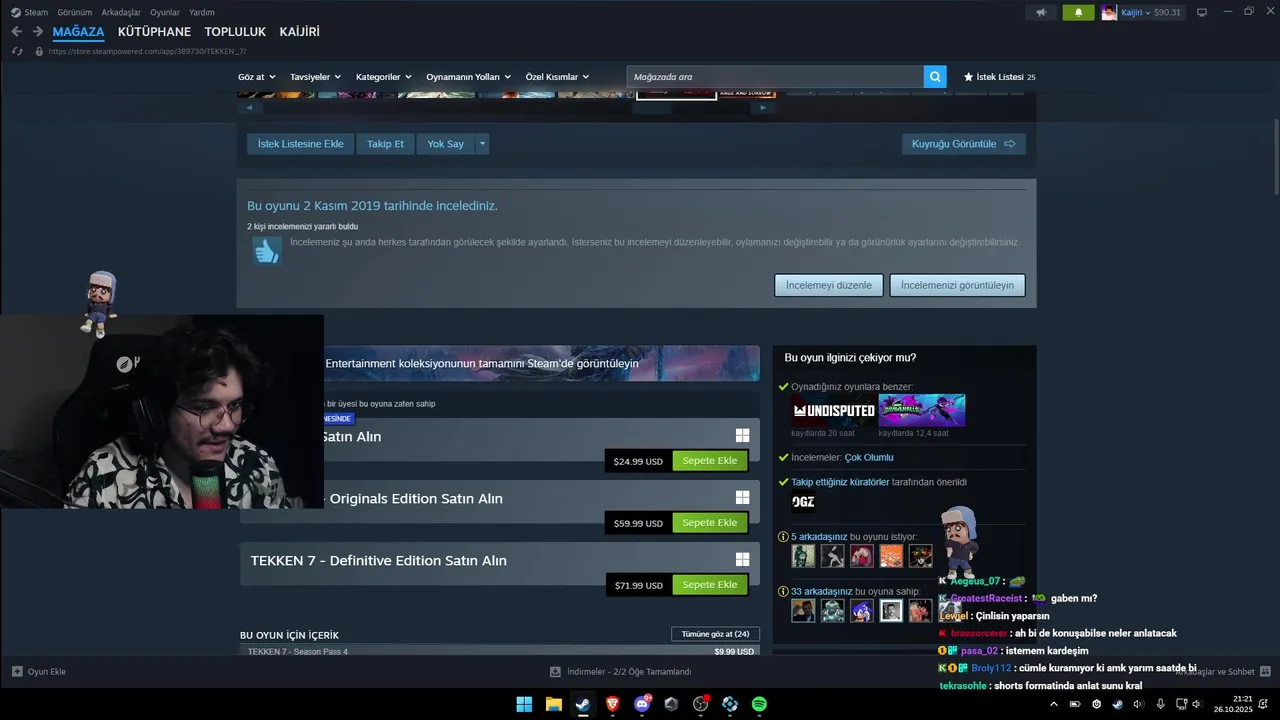Screen dimensions: 1280x720
Task: Click the tray microphone icon
Action: tap(1160, 704)
